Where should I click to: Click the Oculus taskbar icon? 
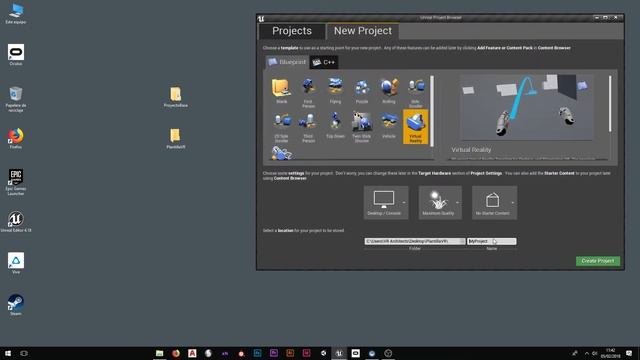click(356, 353)
